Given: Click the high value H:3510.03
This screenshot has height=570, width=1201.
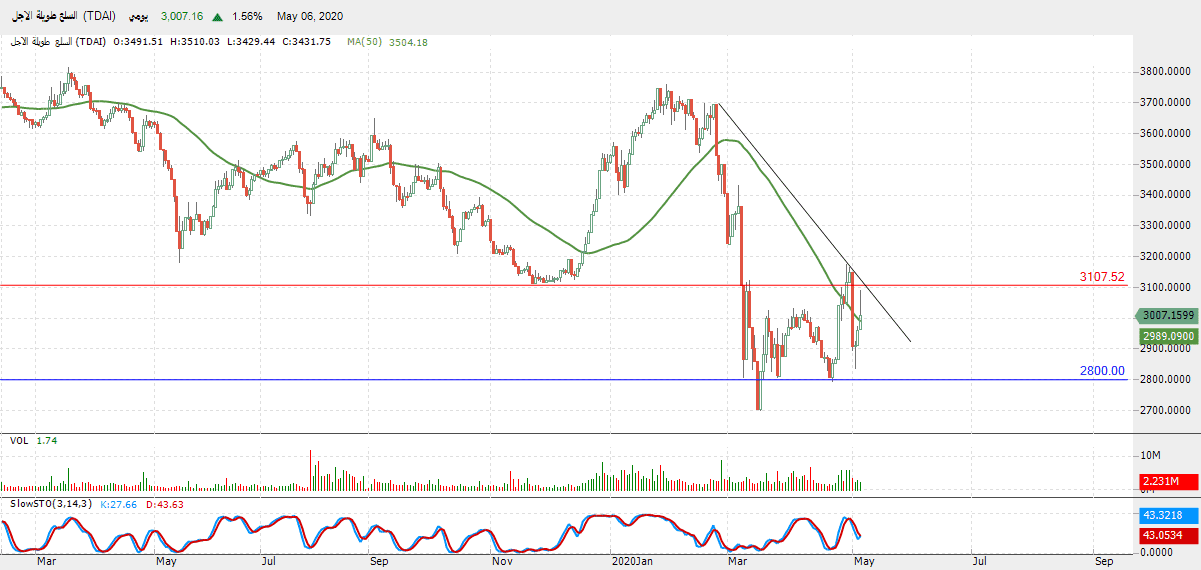Looking at the screenshot, I should 196,42.
